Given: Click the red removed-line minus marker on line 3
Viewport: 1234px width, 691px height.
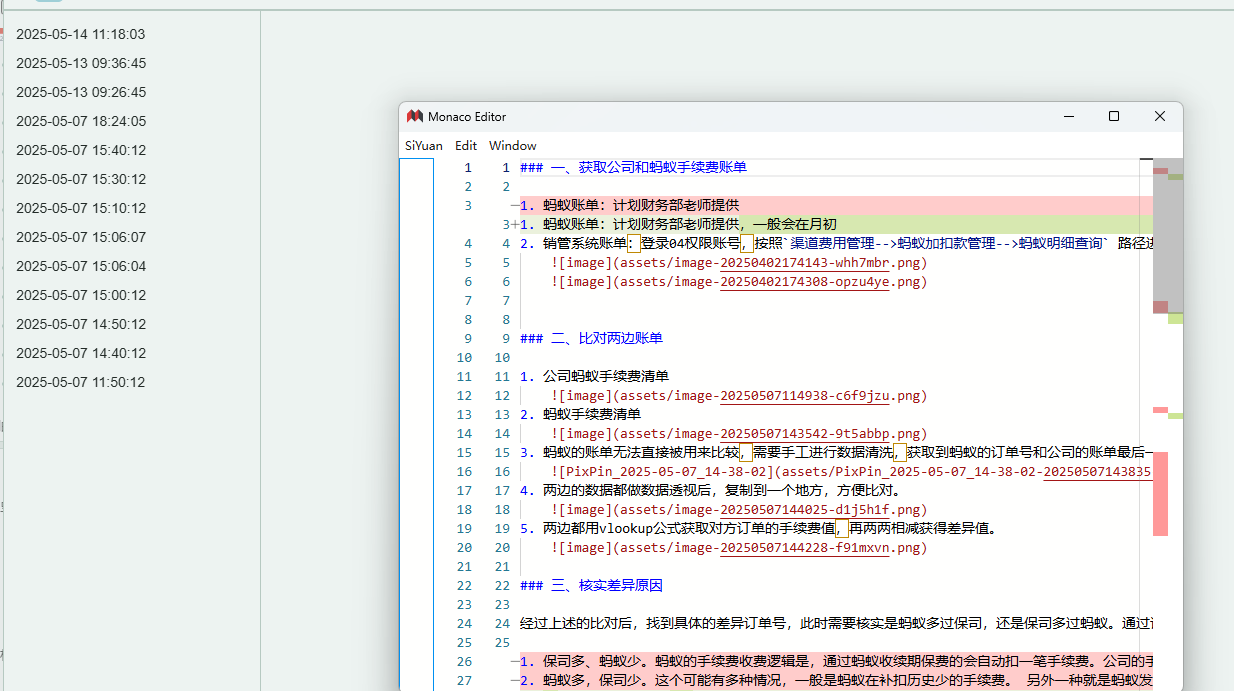Looking at the screenshot, I should [x=514, y=206].
